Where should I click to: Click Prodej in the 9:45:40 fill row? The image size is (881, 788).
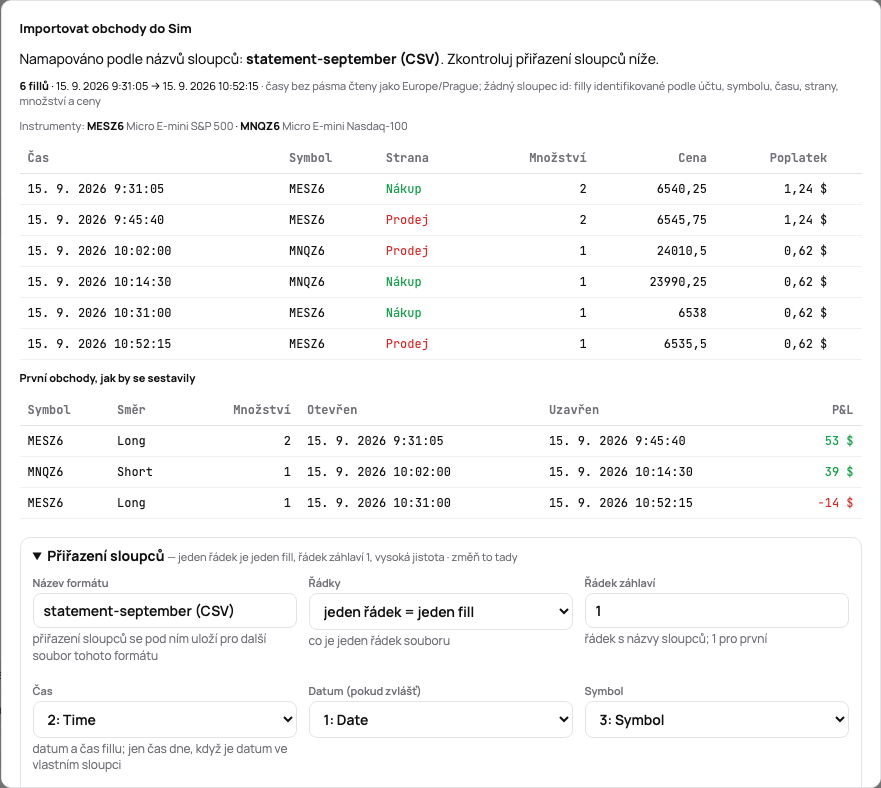407,220
